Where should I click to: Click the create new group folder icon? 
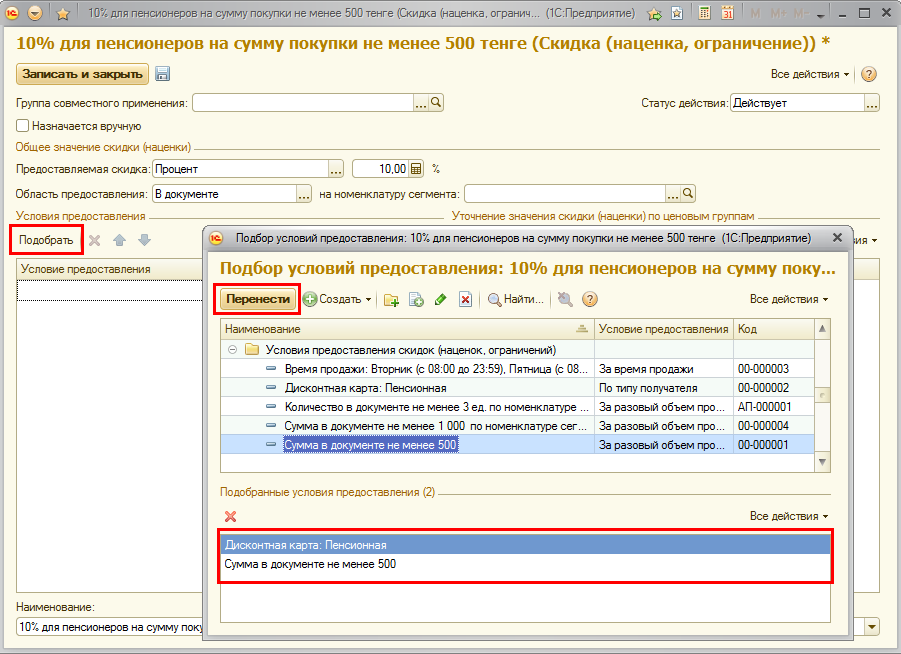391,299
